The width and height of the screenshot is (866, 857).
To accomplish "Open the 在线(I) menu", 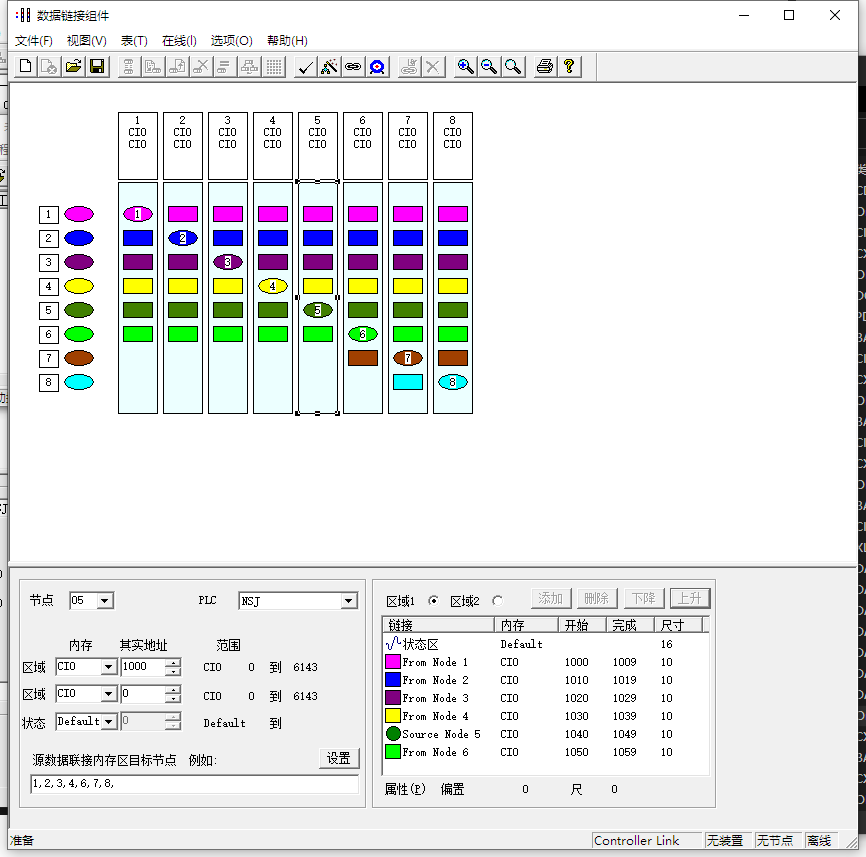I will pos(179,41).
